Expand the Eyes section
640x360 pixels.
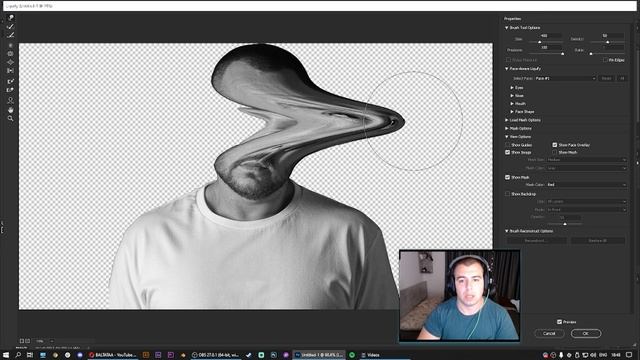pos(512,88)
